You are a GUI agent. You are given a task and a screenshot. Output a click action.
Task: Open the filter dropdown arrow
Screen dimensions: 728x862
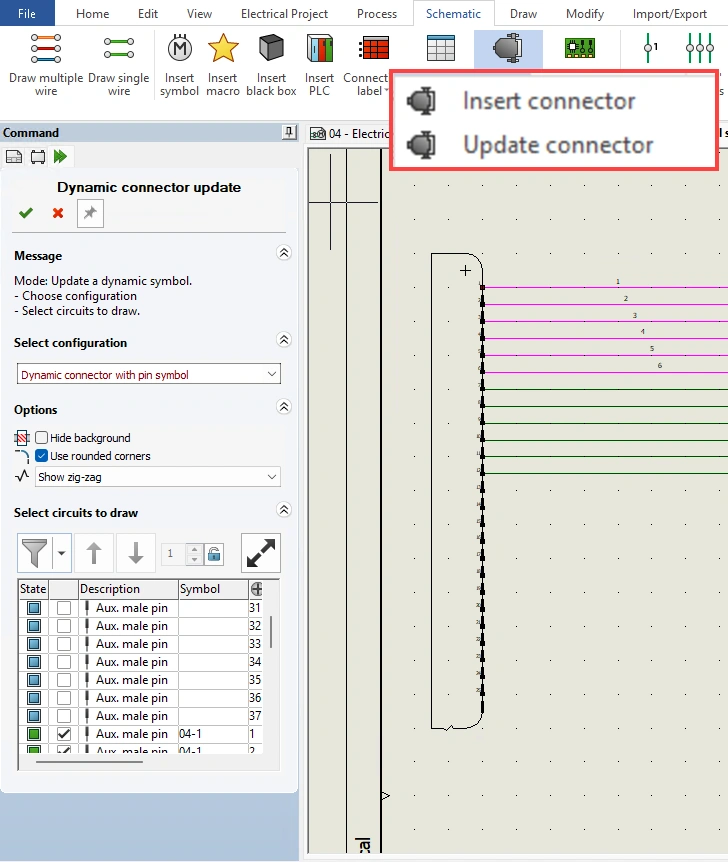click(x=62, y=552)
